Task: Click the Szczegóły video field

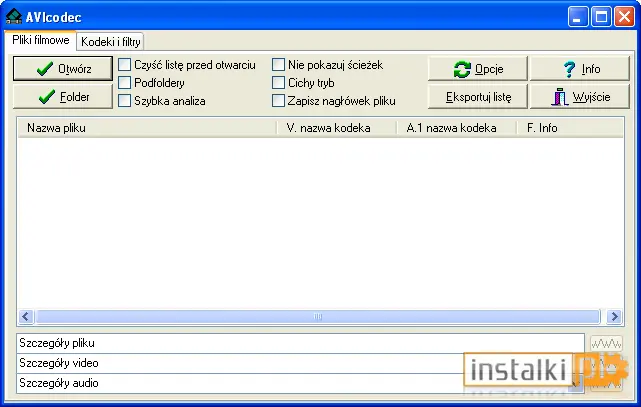Action: (x=300, y=363)
